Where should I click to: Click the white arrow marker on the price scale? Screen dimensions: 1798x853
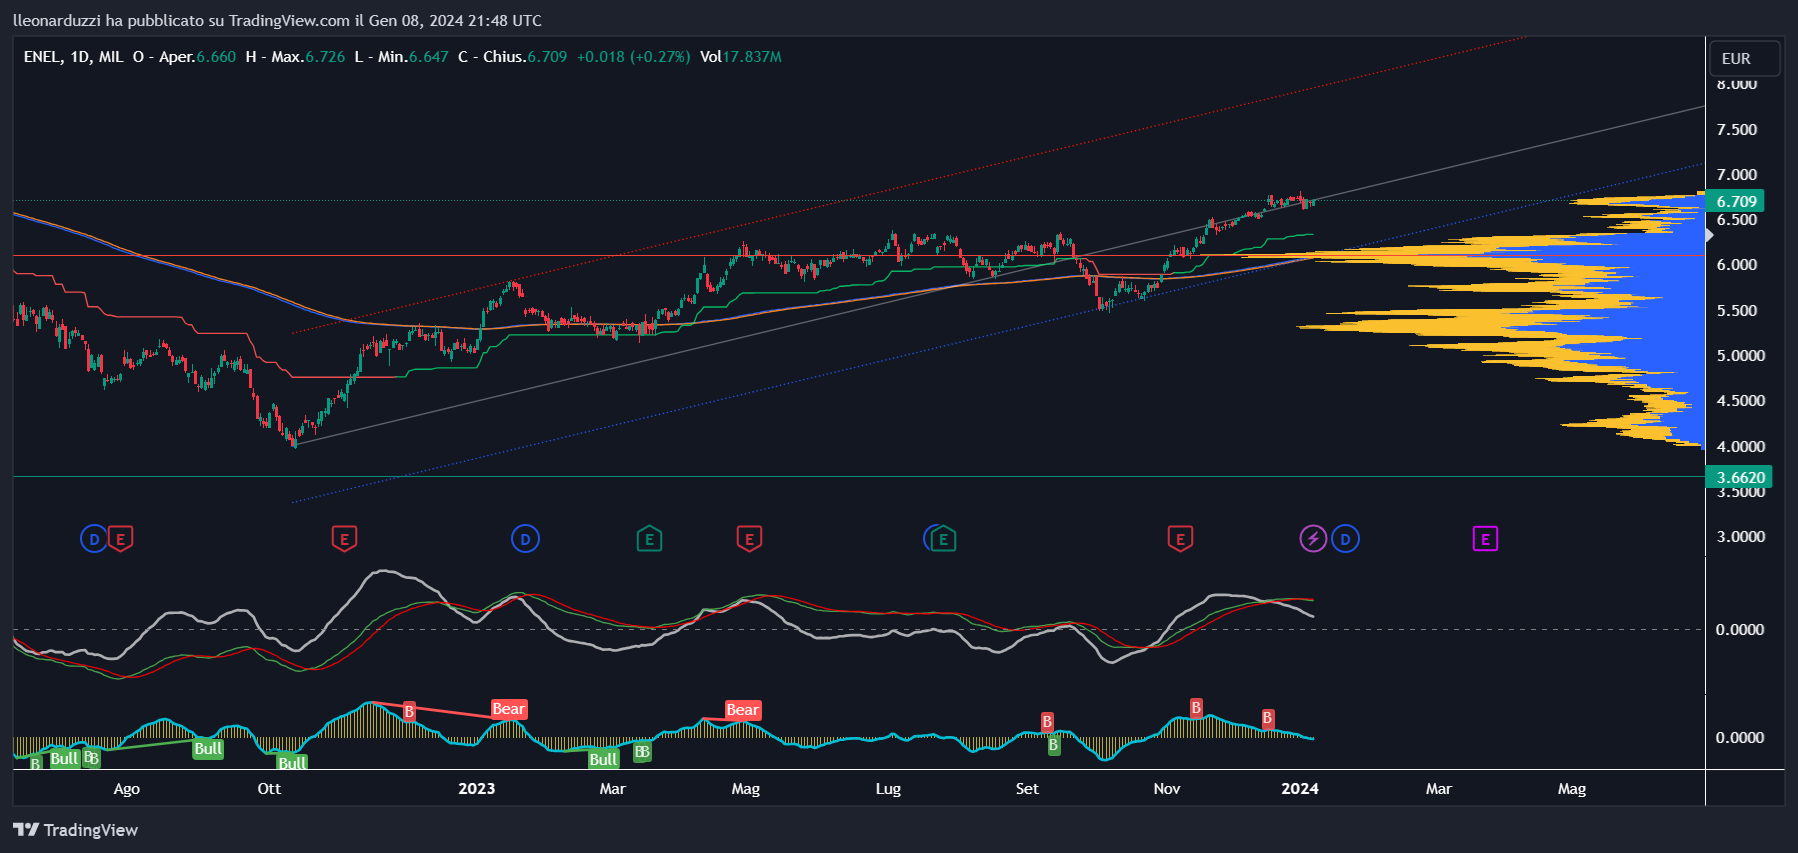pyautogui.click(x=1709, y=235)
